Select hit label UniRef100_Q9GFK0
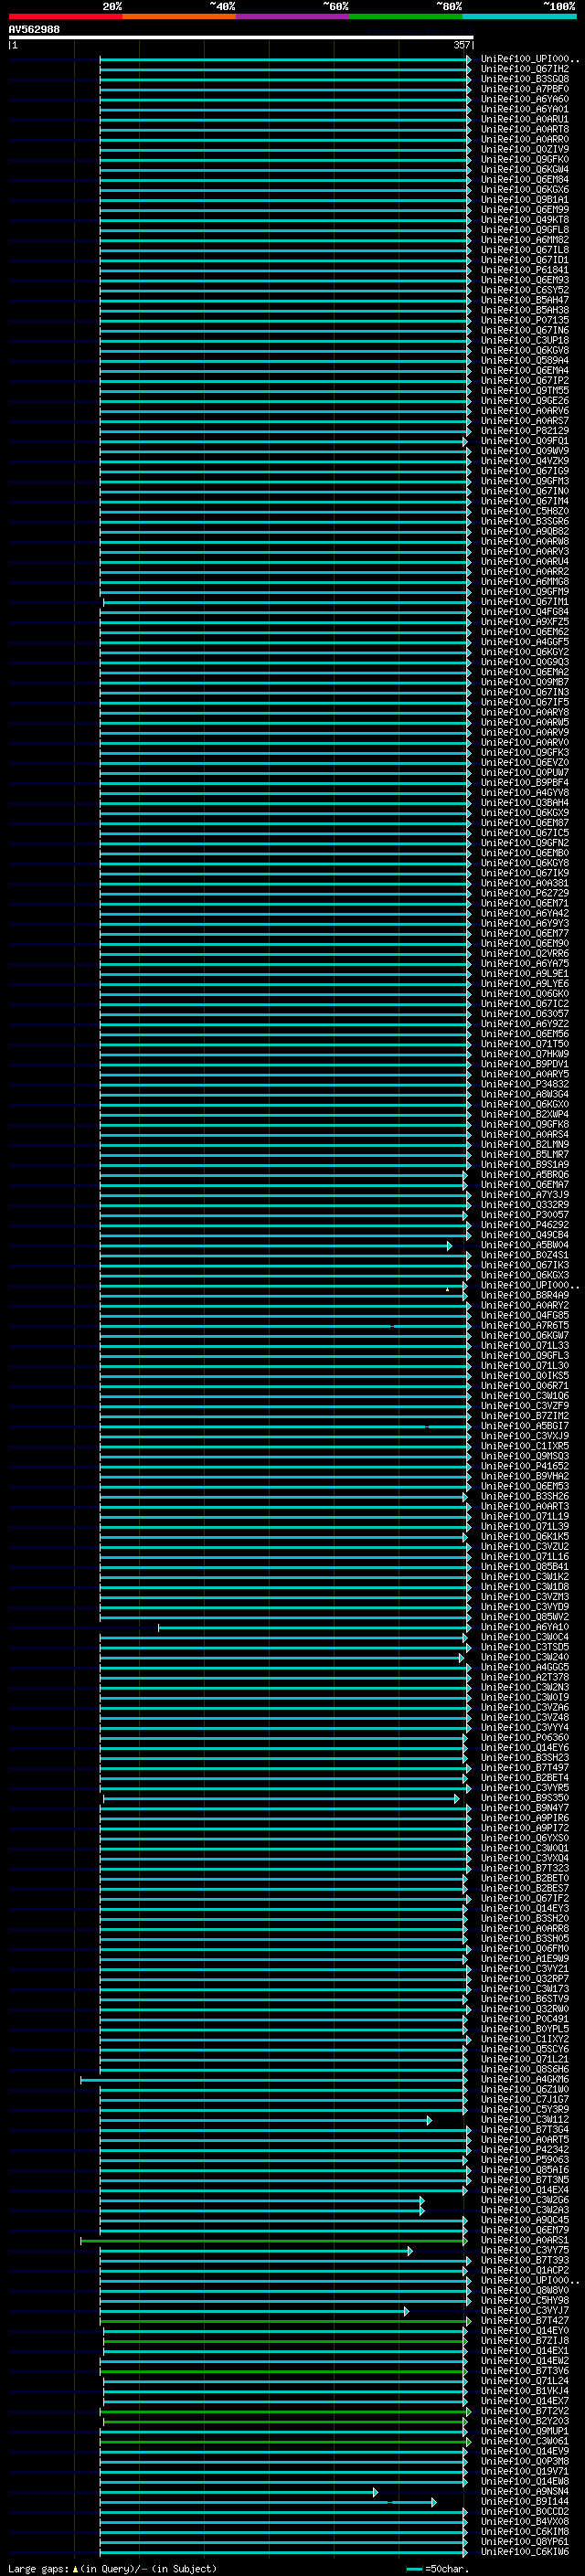The width and height of the screenshot is (585, 2576). [x=525, y=159]
